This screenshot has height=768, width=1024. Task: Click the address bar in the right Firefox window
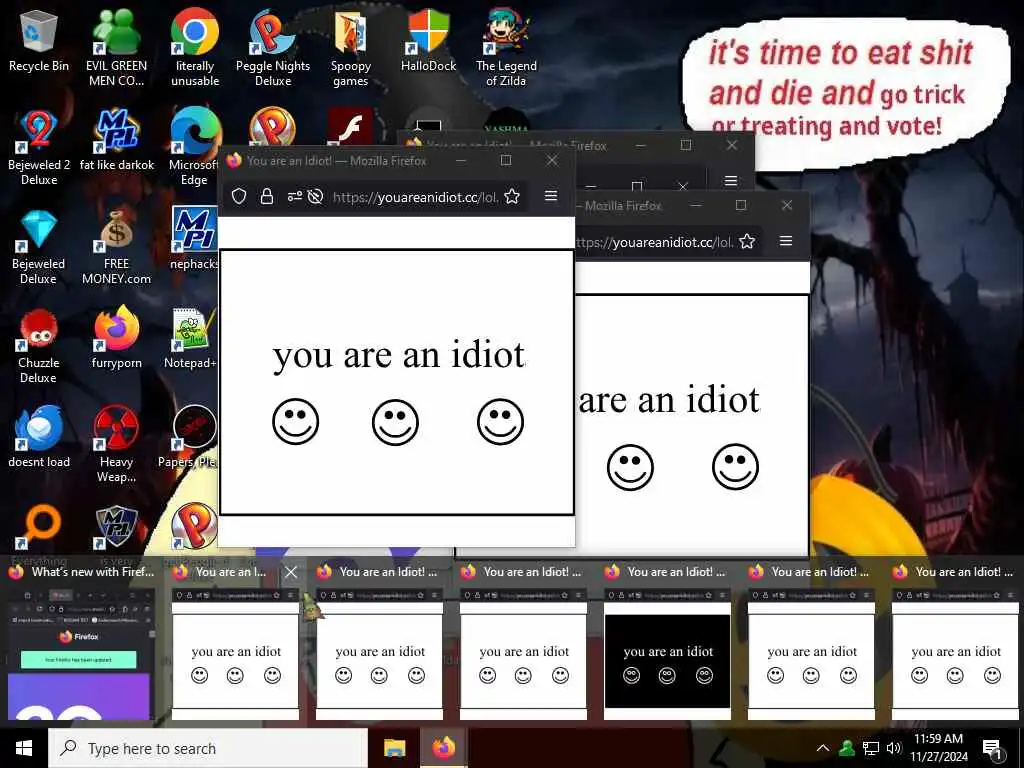pyautogui.click(x=654, y=242)
